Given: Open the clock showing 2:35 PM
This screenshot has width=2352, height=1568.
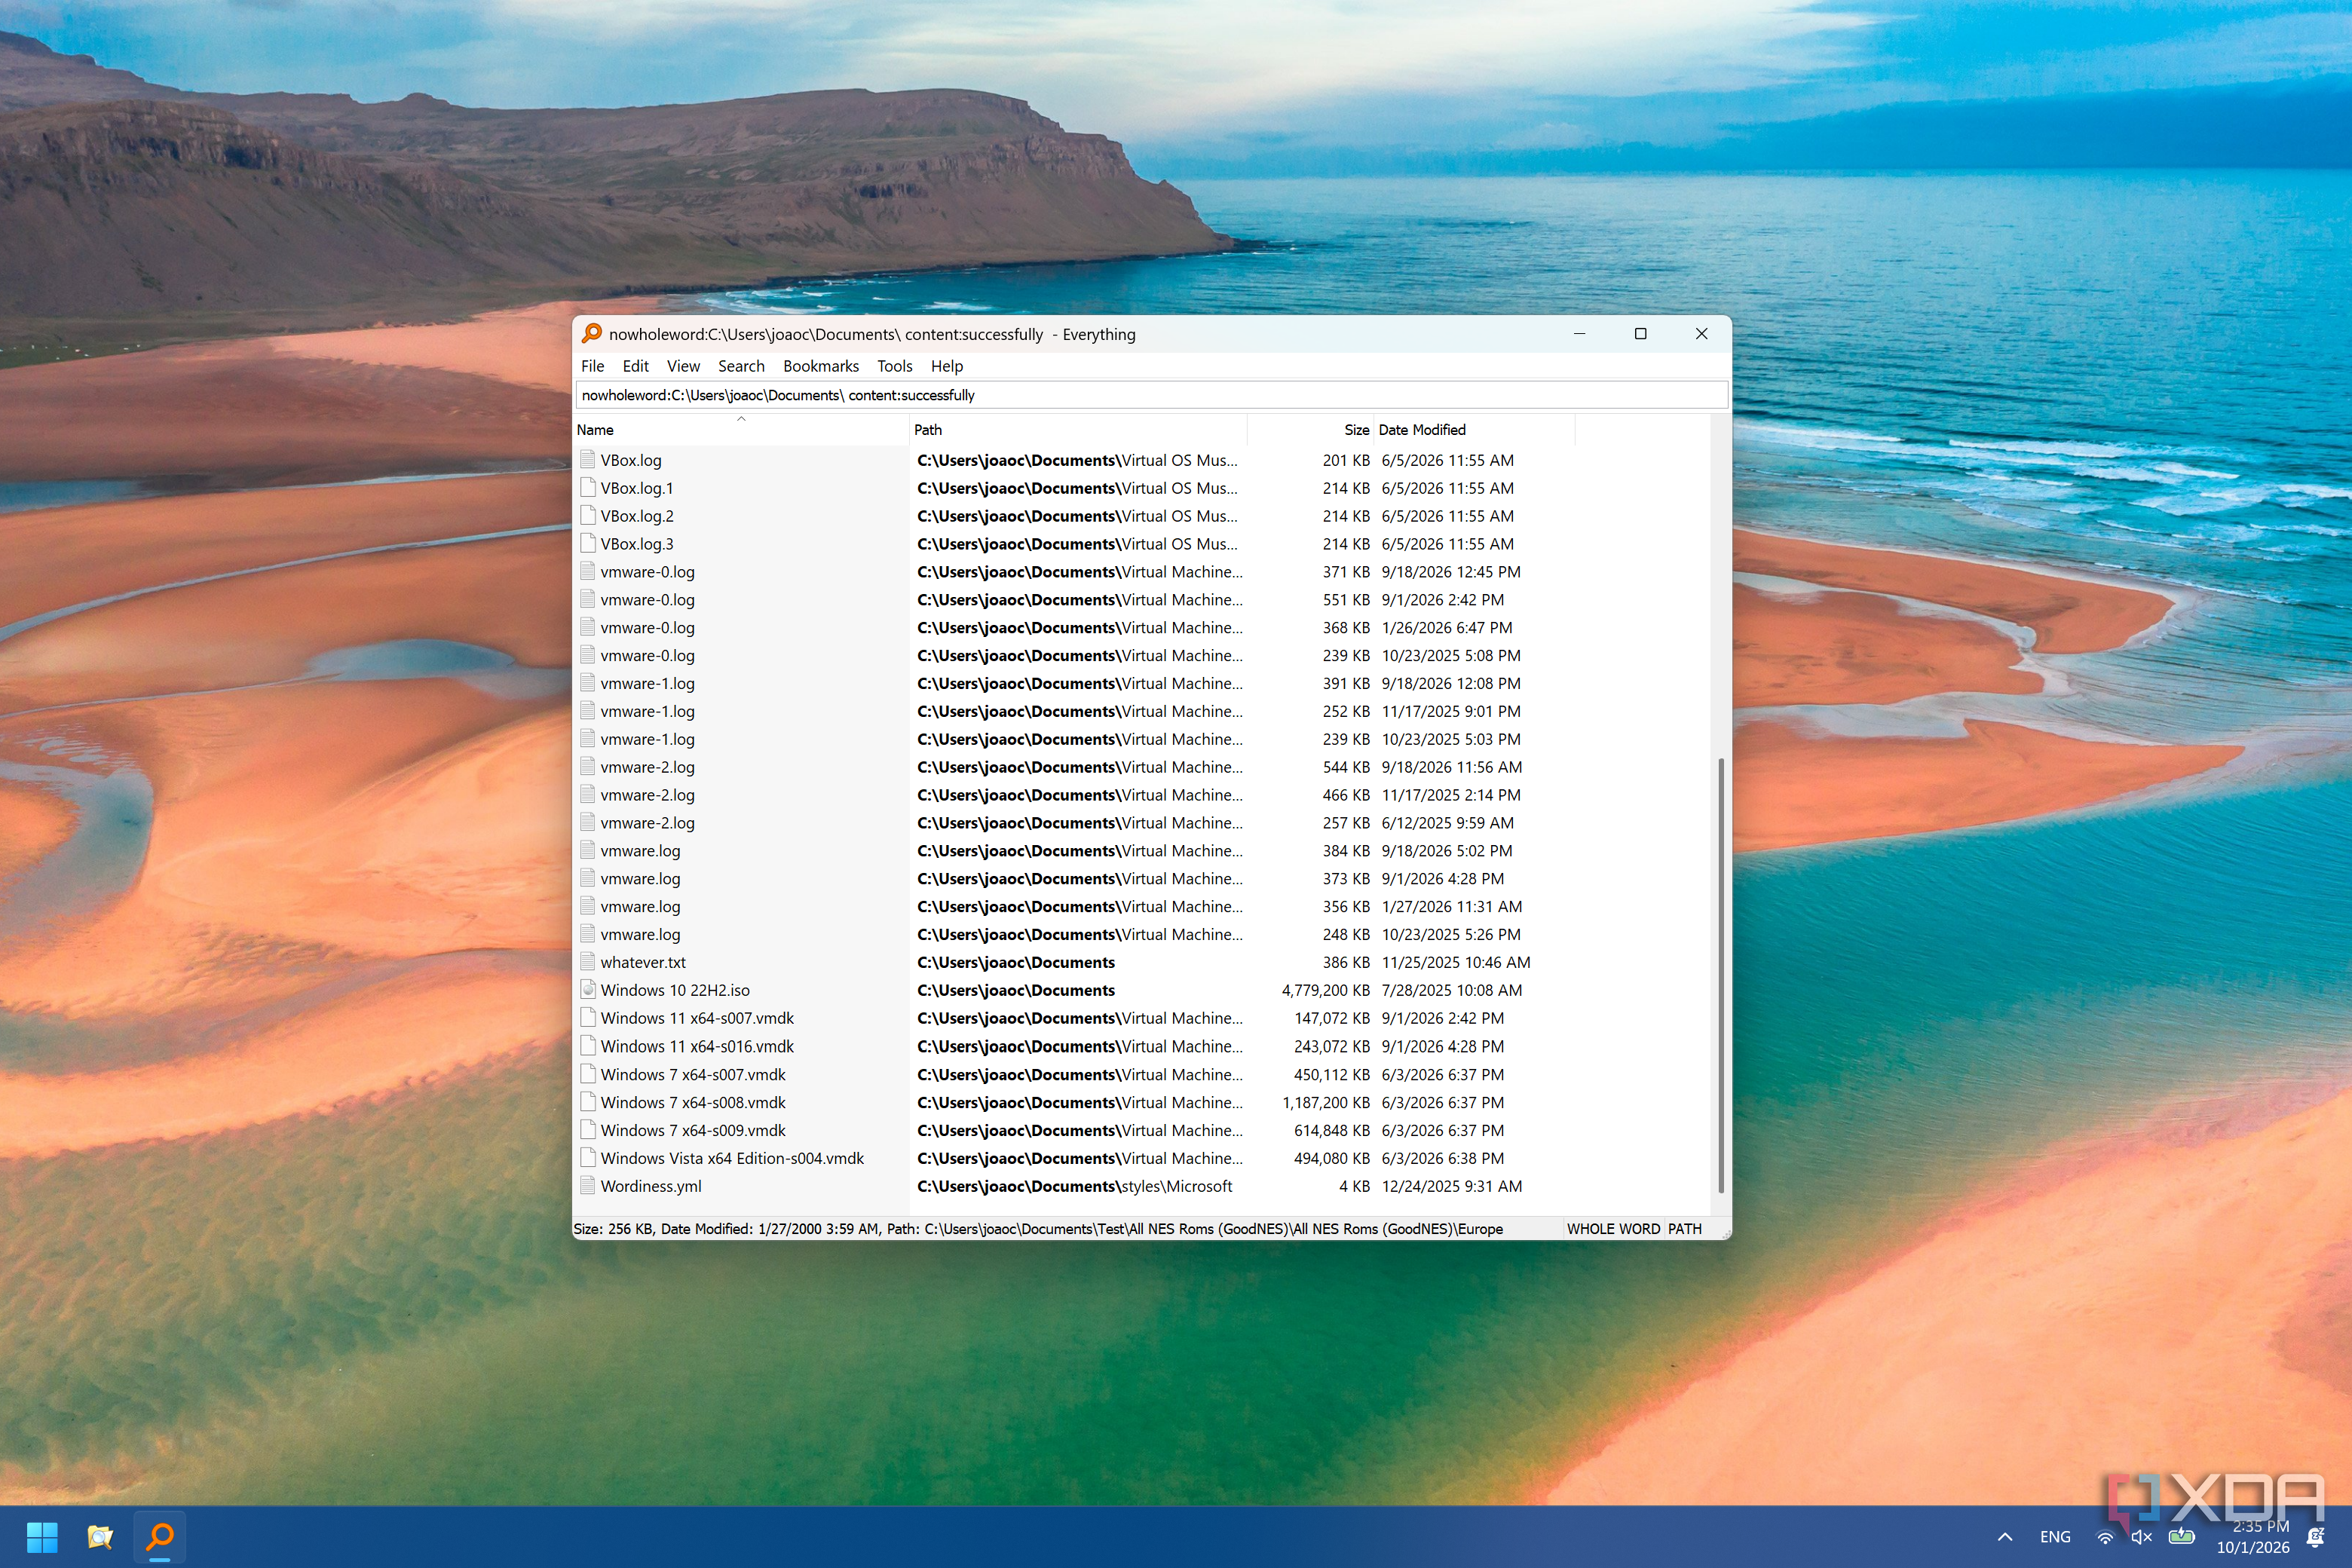Looking at the screenshot, I should point(2252,1537).
